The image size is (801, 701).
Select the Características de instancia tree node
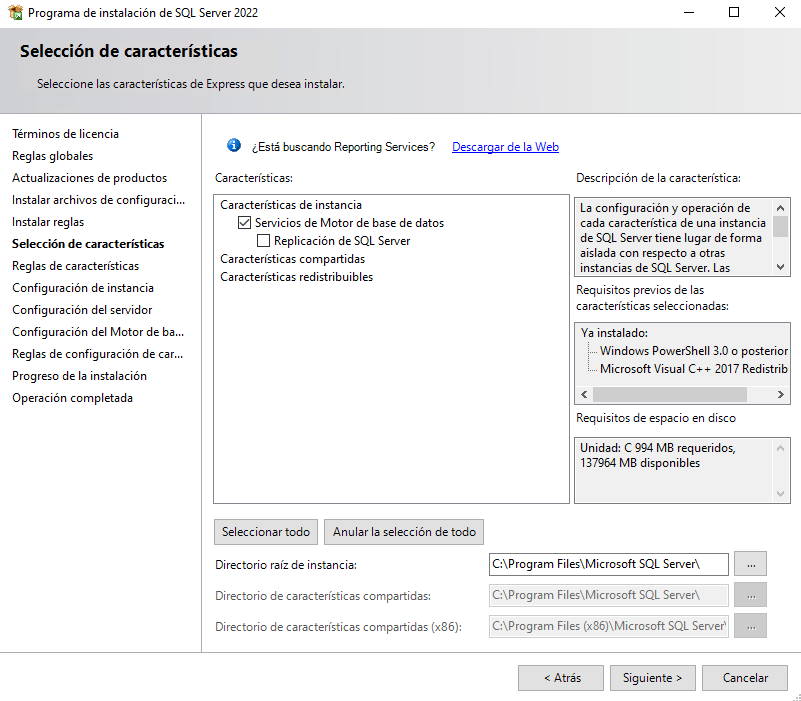290,205
